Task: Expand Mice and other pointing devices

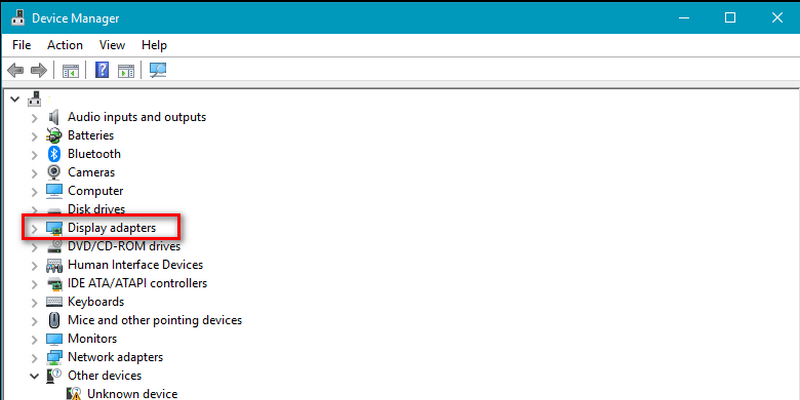Action: (34, 321)
